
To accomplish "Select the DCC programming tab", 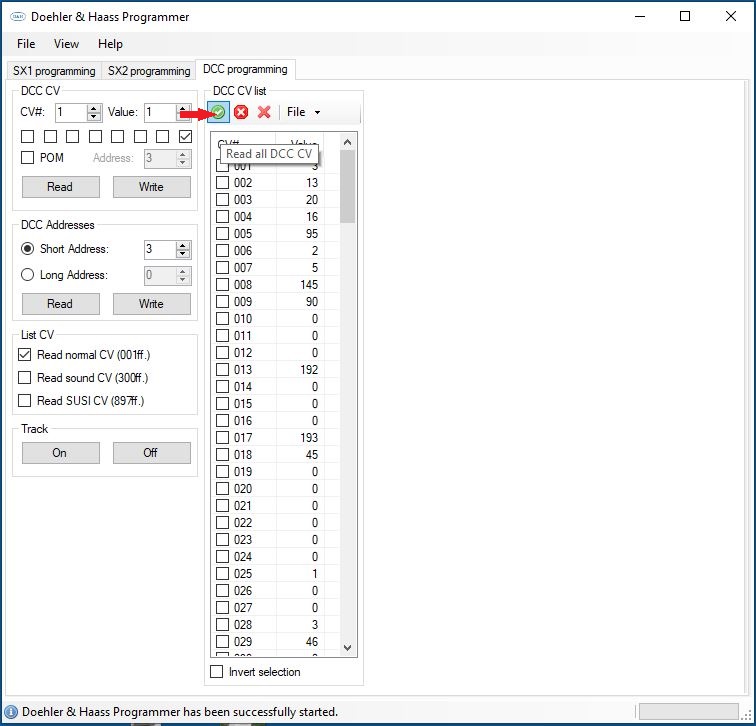I will [x=245, y=69].
